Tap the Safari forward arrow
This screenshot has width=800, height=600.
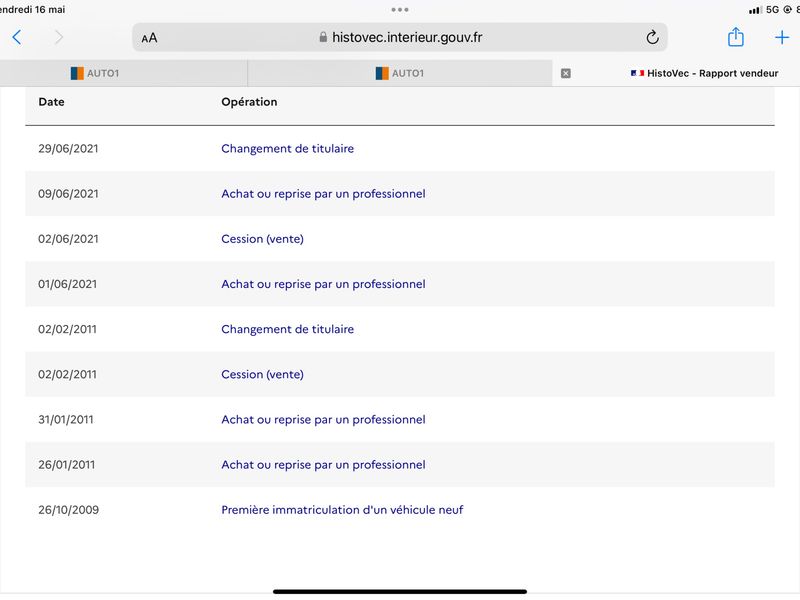pos(59,37)
